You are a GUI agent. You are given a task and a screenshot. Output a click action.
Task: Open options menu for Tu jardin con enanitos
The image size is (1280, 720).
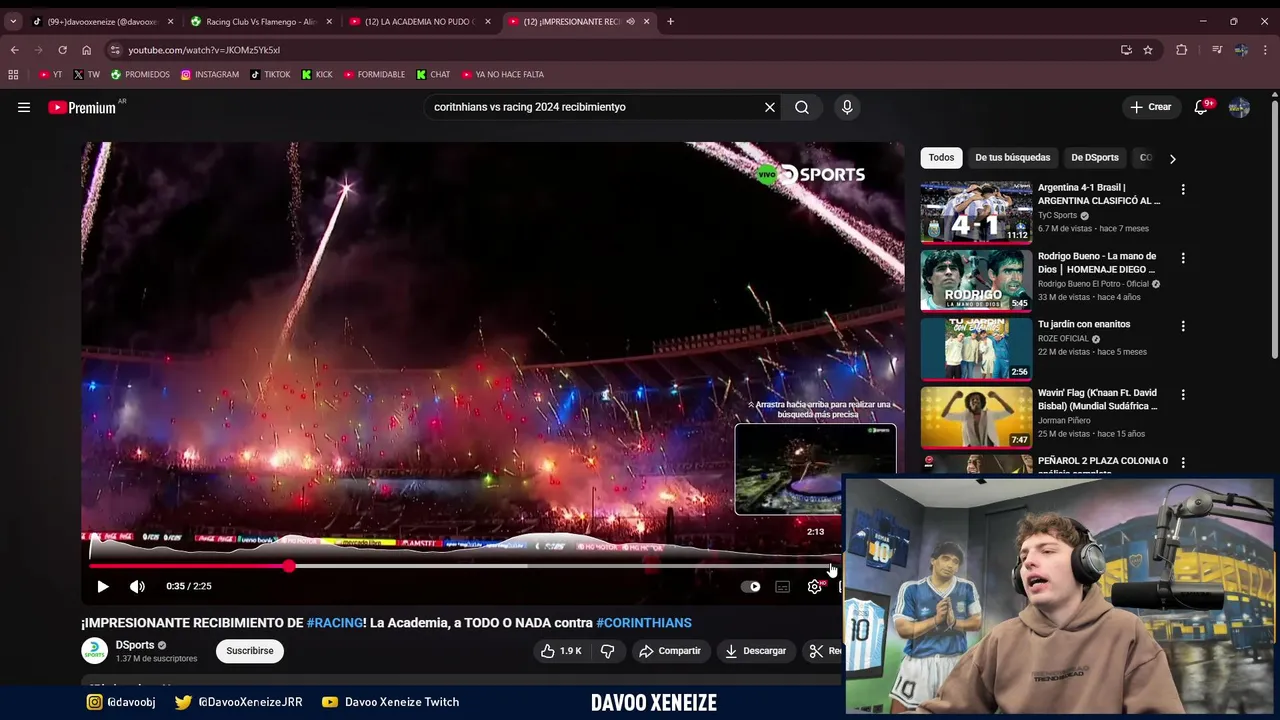pos(1183,326)
